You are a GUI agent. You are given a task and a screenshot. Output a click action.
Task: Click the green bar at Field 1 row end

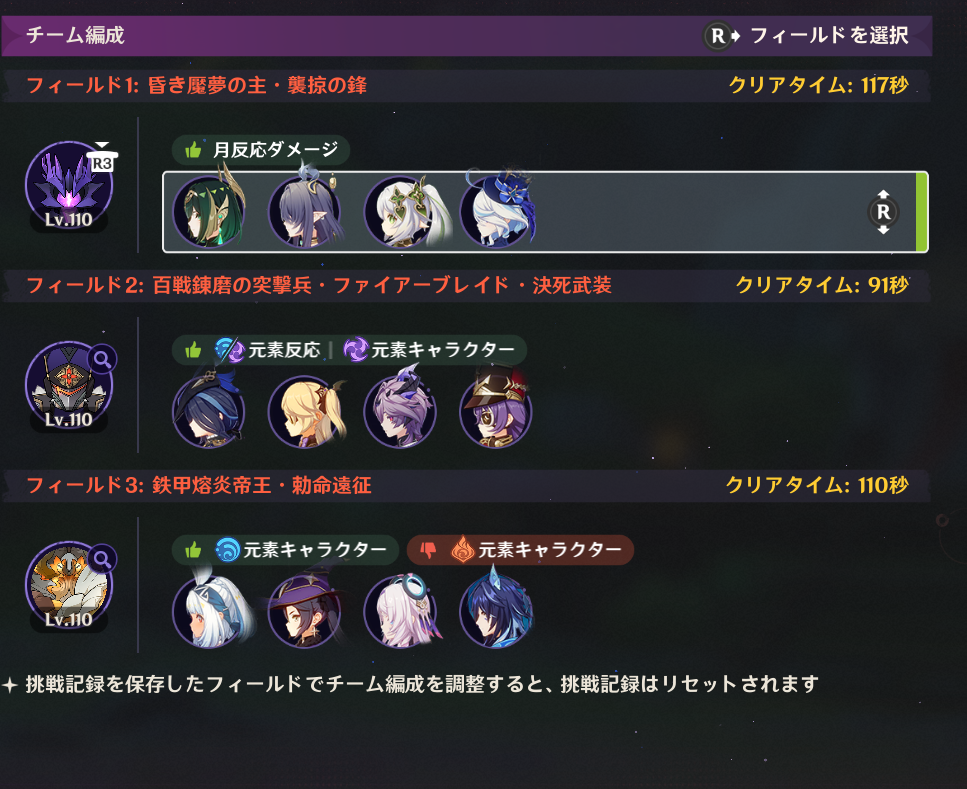click(921, 212)
